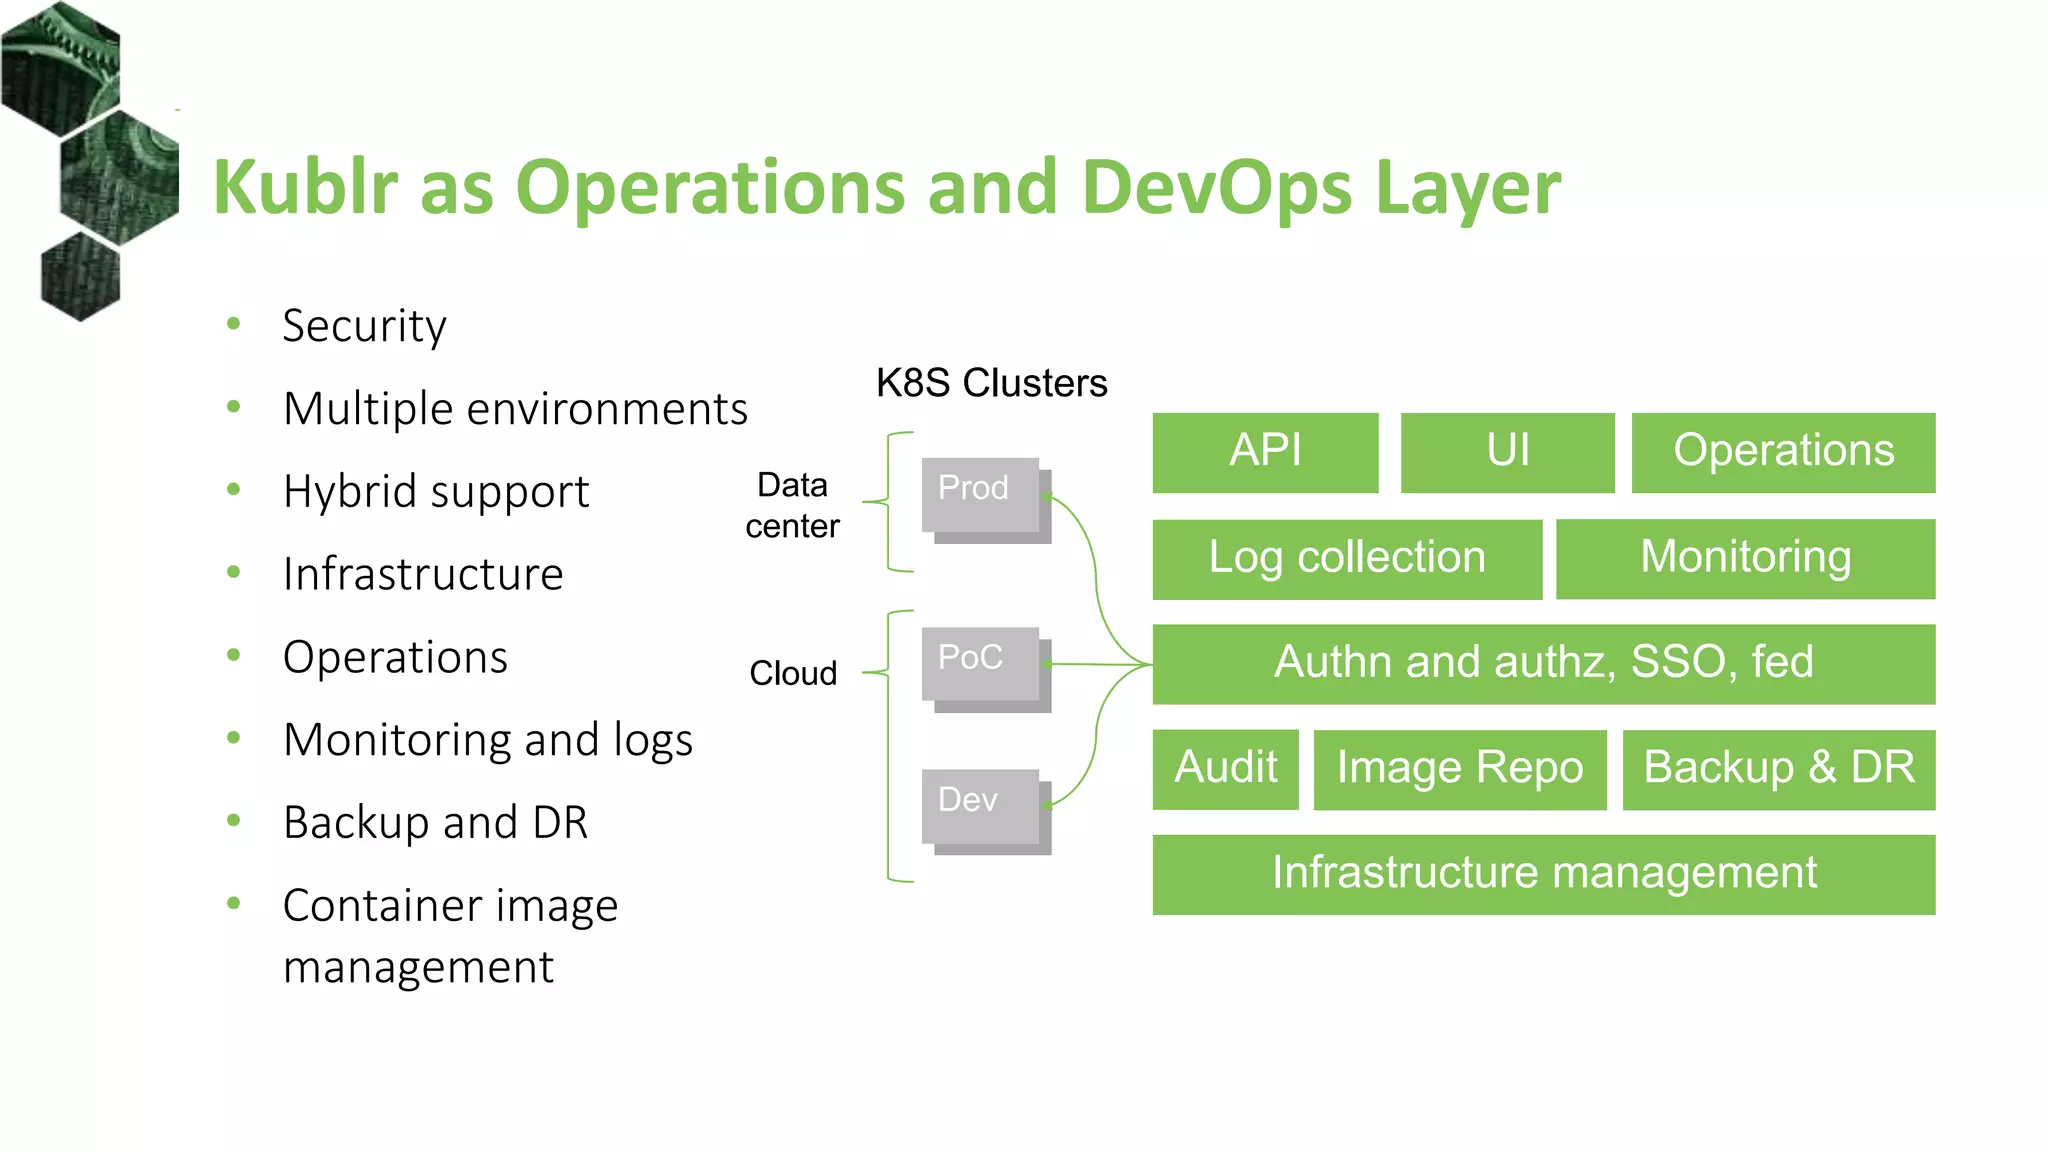Click the K8S Clusters label
The height and width of the screenshot is (1152, 2048).
[991, 383]
